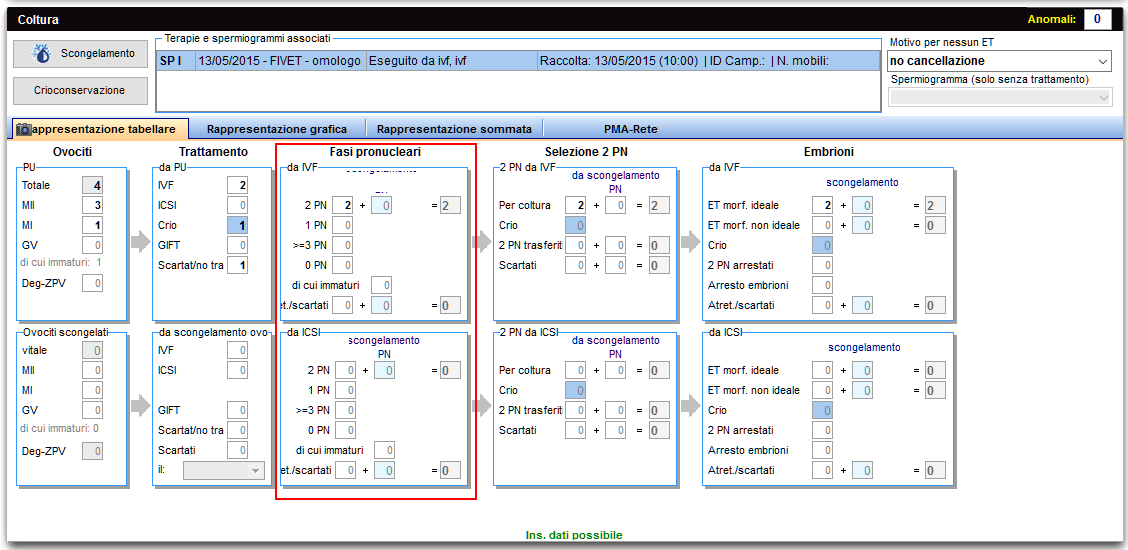Click the camera icon on the tabellare tab

click(24, 129)
